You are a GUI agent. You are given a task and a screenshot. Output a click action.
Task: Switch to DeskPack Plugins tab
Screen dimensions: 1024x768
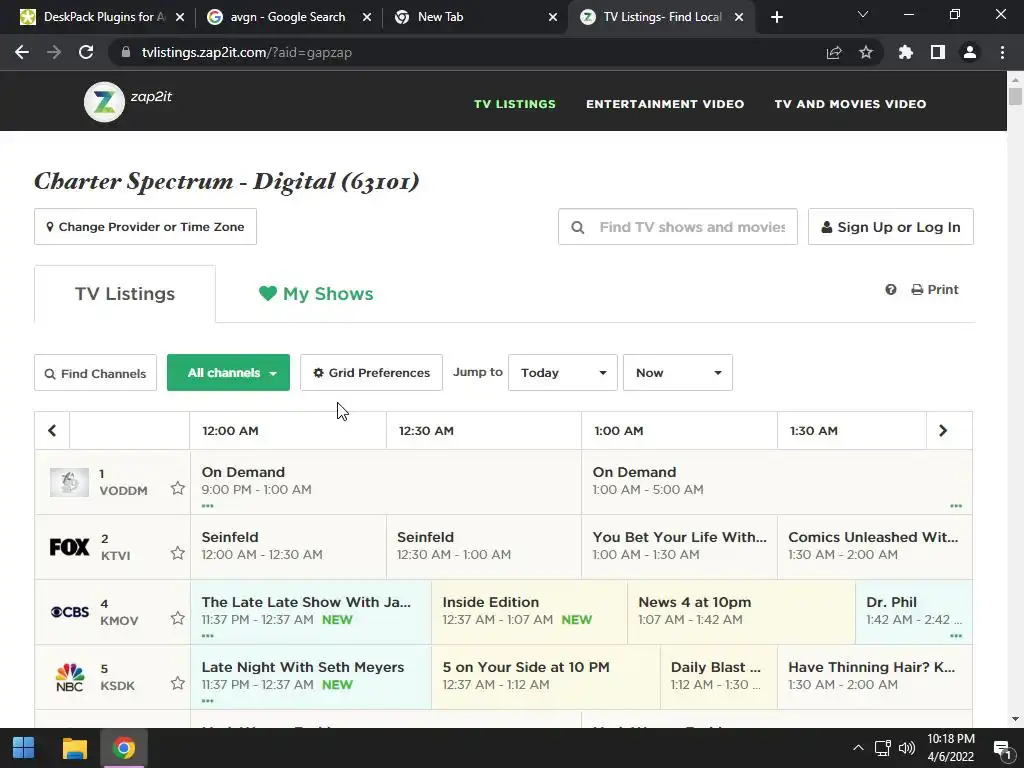tap(102, 17)
